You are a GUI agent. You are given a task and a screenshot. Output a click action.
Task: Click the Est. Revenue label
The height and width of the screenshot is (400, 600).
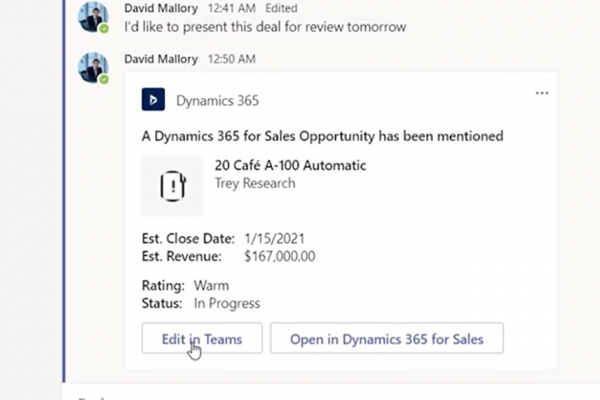pyautogui.click(x=182, y=256)
